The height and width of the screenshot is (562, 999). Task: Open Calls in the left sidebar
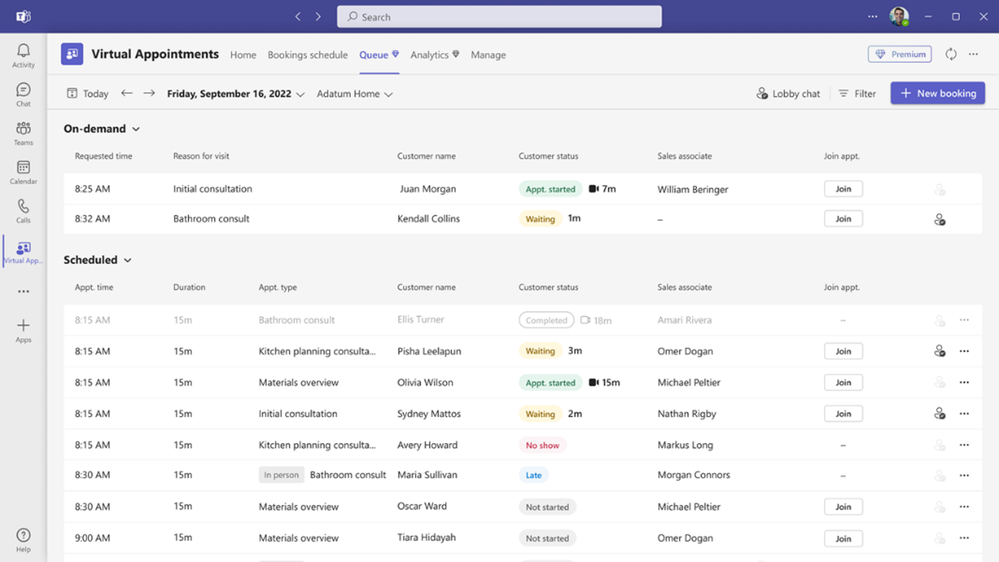pos(23,211)
